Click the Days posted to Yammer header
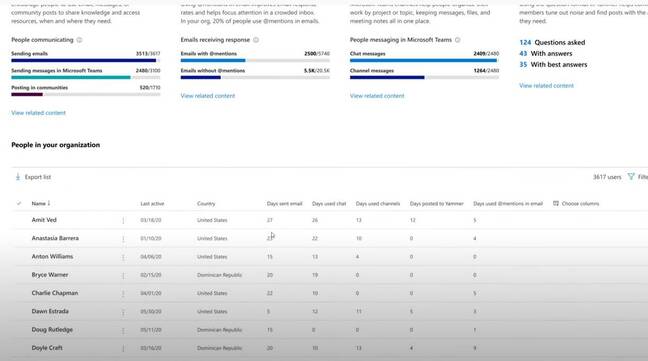648x361 pixels. (x=436, y=204)
